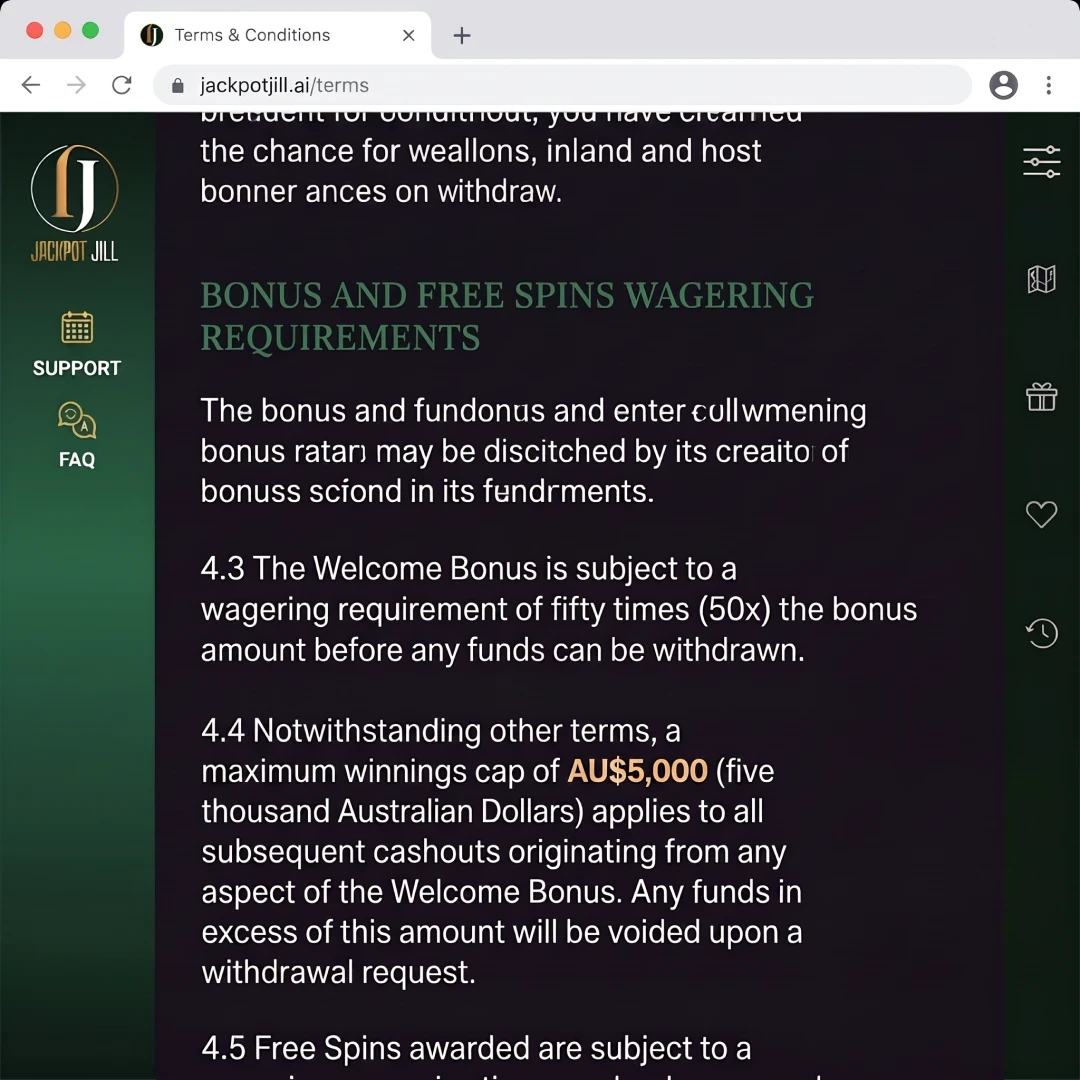This screenshot has height=1080, width=1080.
Task: Click the macOS green fullscreen button
Action: click(x=90, y=31)
